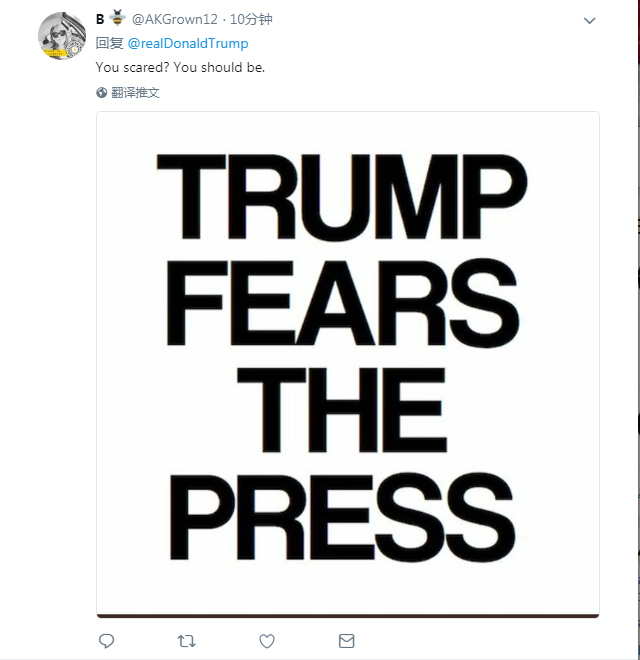Image resolution: width=640 pixels, height=660 pixels.
Task: Open the user's profile avatar picture
Action: point(62,36)
